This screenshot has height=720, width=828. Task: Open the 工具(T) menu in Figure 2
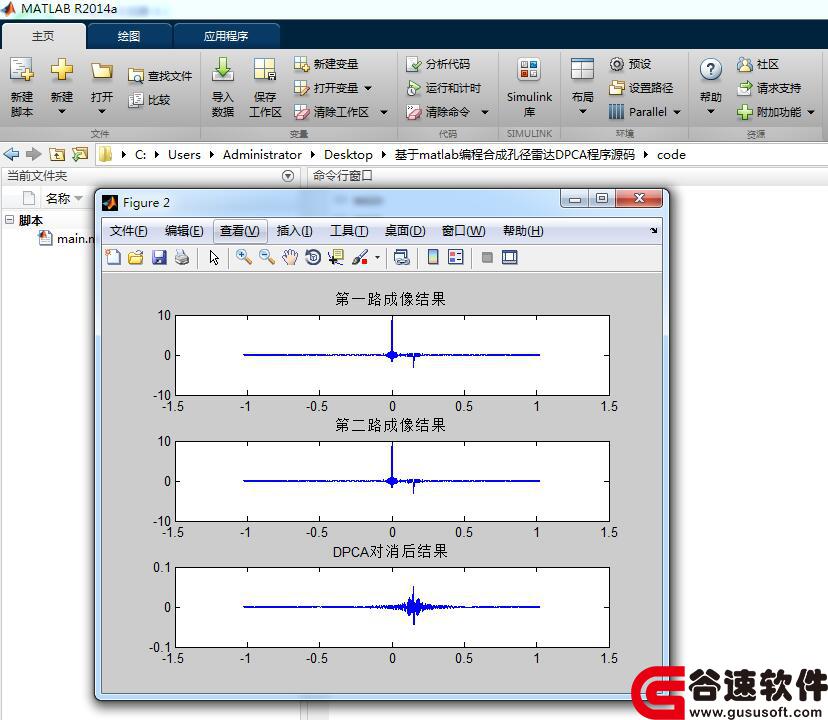349,231
